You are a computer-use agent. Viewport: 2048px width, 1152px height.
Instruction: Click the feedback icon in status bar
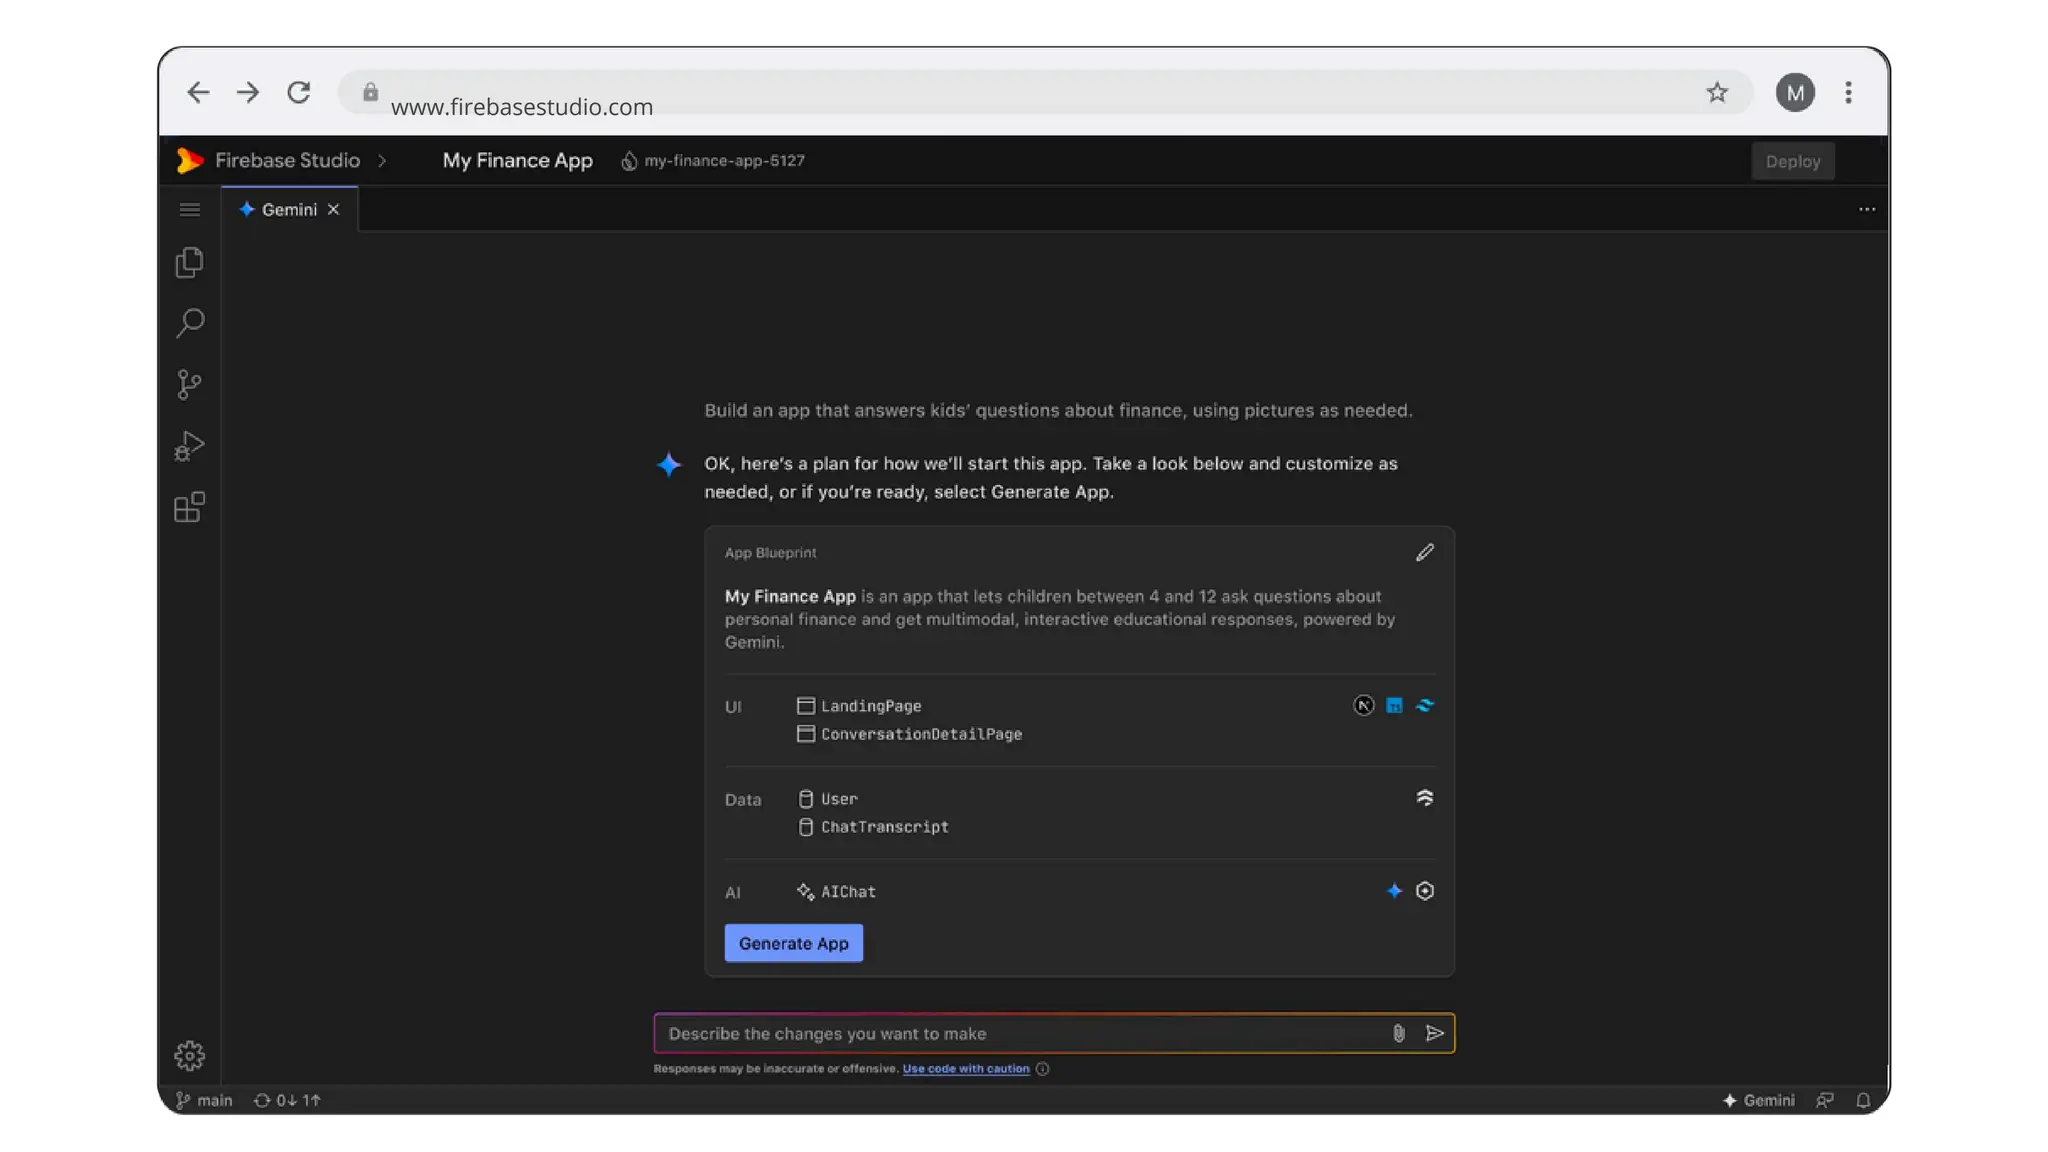coord(1825,1101)
